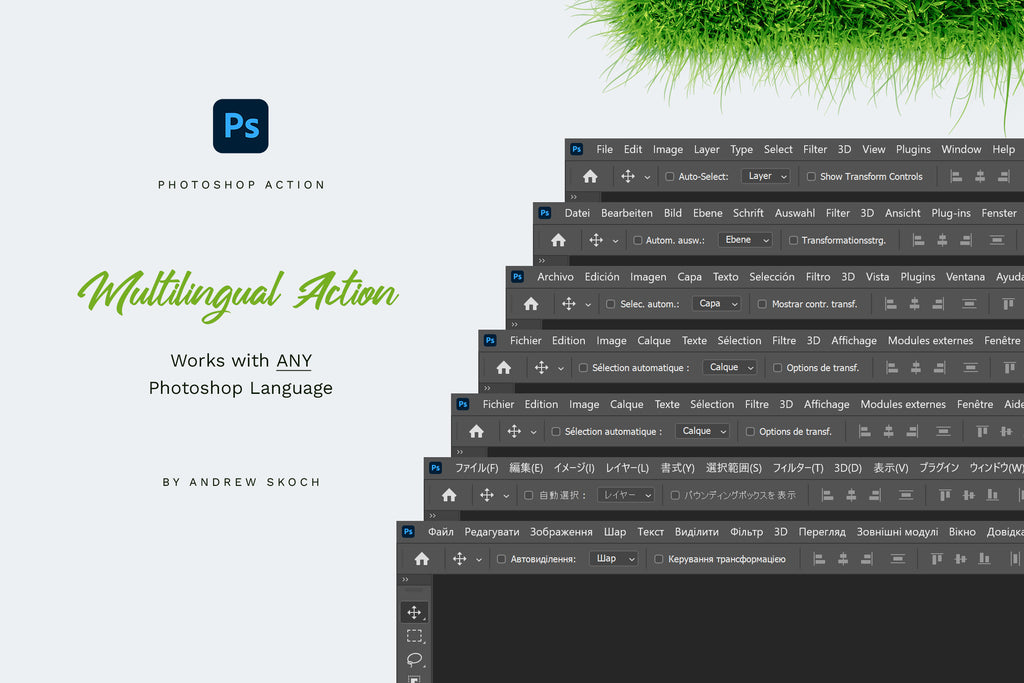Check the Mostrar contr. transf. checkbox

[762, 304]
